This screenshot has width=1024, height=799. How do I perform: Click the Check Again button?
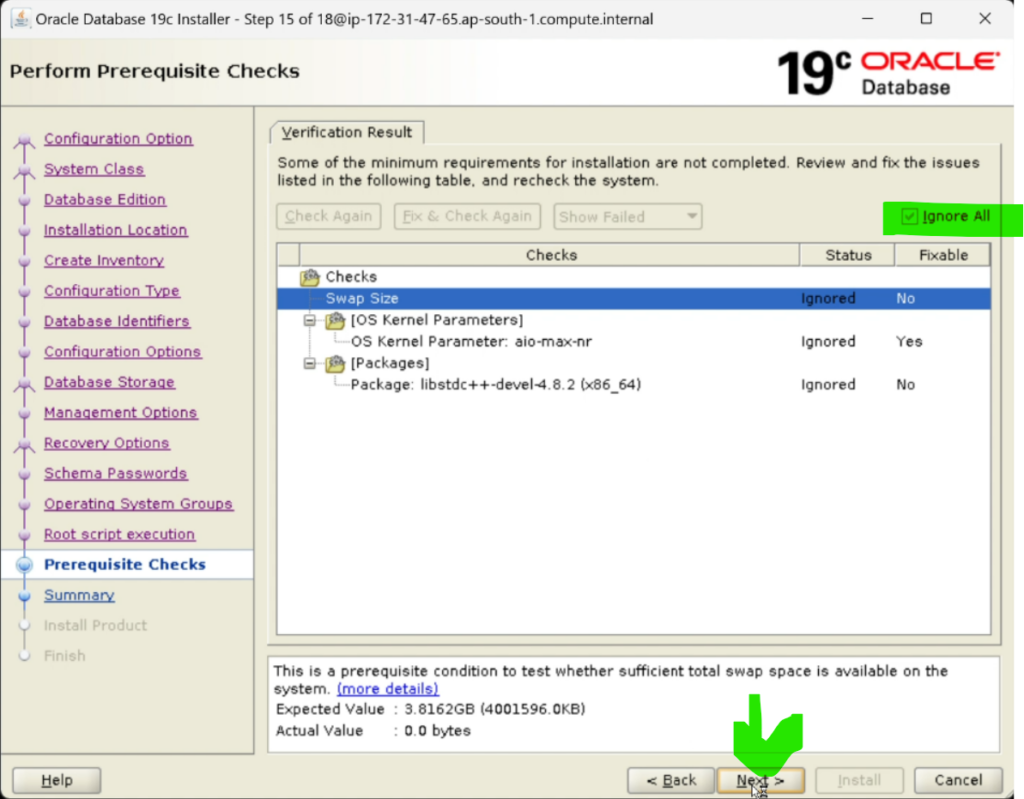point(328,216)
